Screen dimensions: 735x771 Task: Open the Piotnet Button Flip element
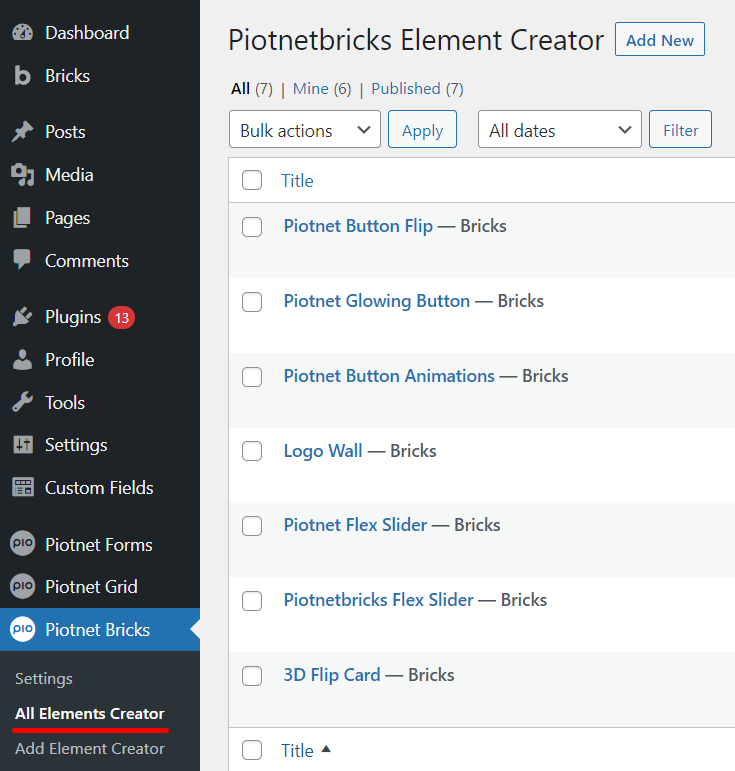coord(358,226)
